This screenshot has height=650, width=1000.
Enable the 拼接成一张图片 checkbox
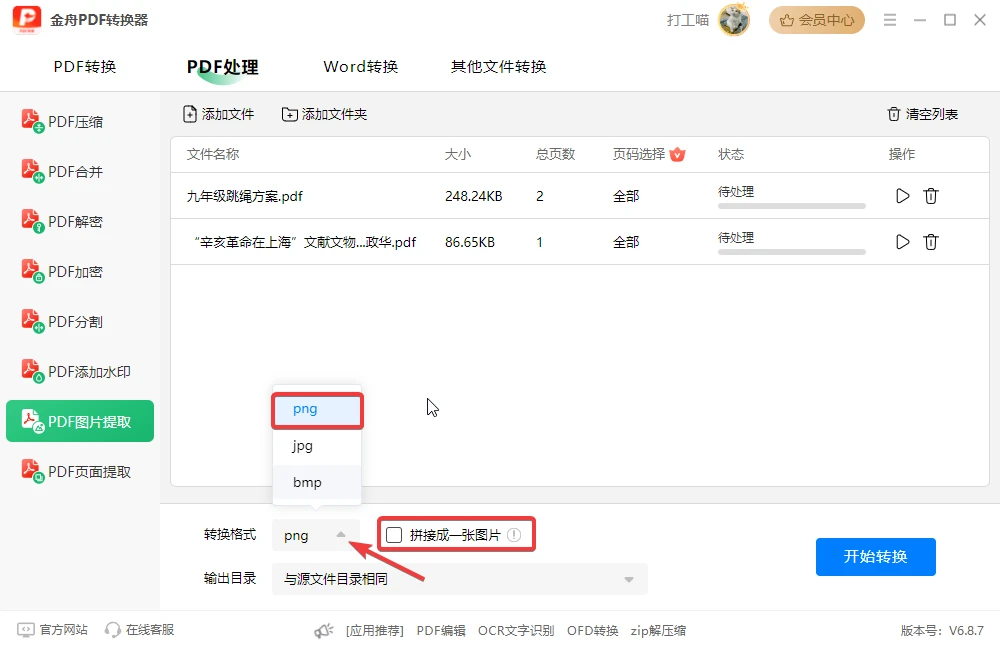pos(394,535)
